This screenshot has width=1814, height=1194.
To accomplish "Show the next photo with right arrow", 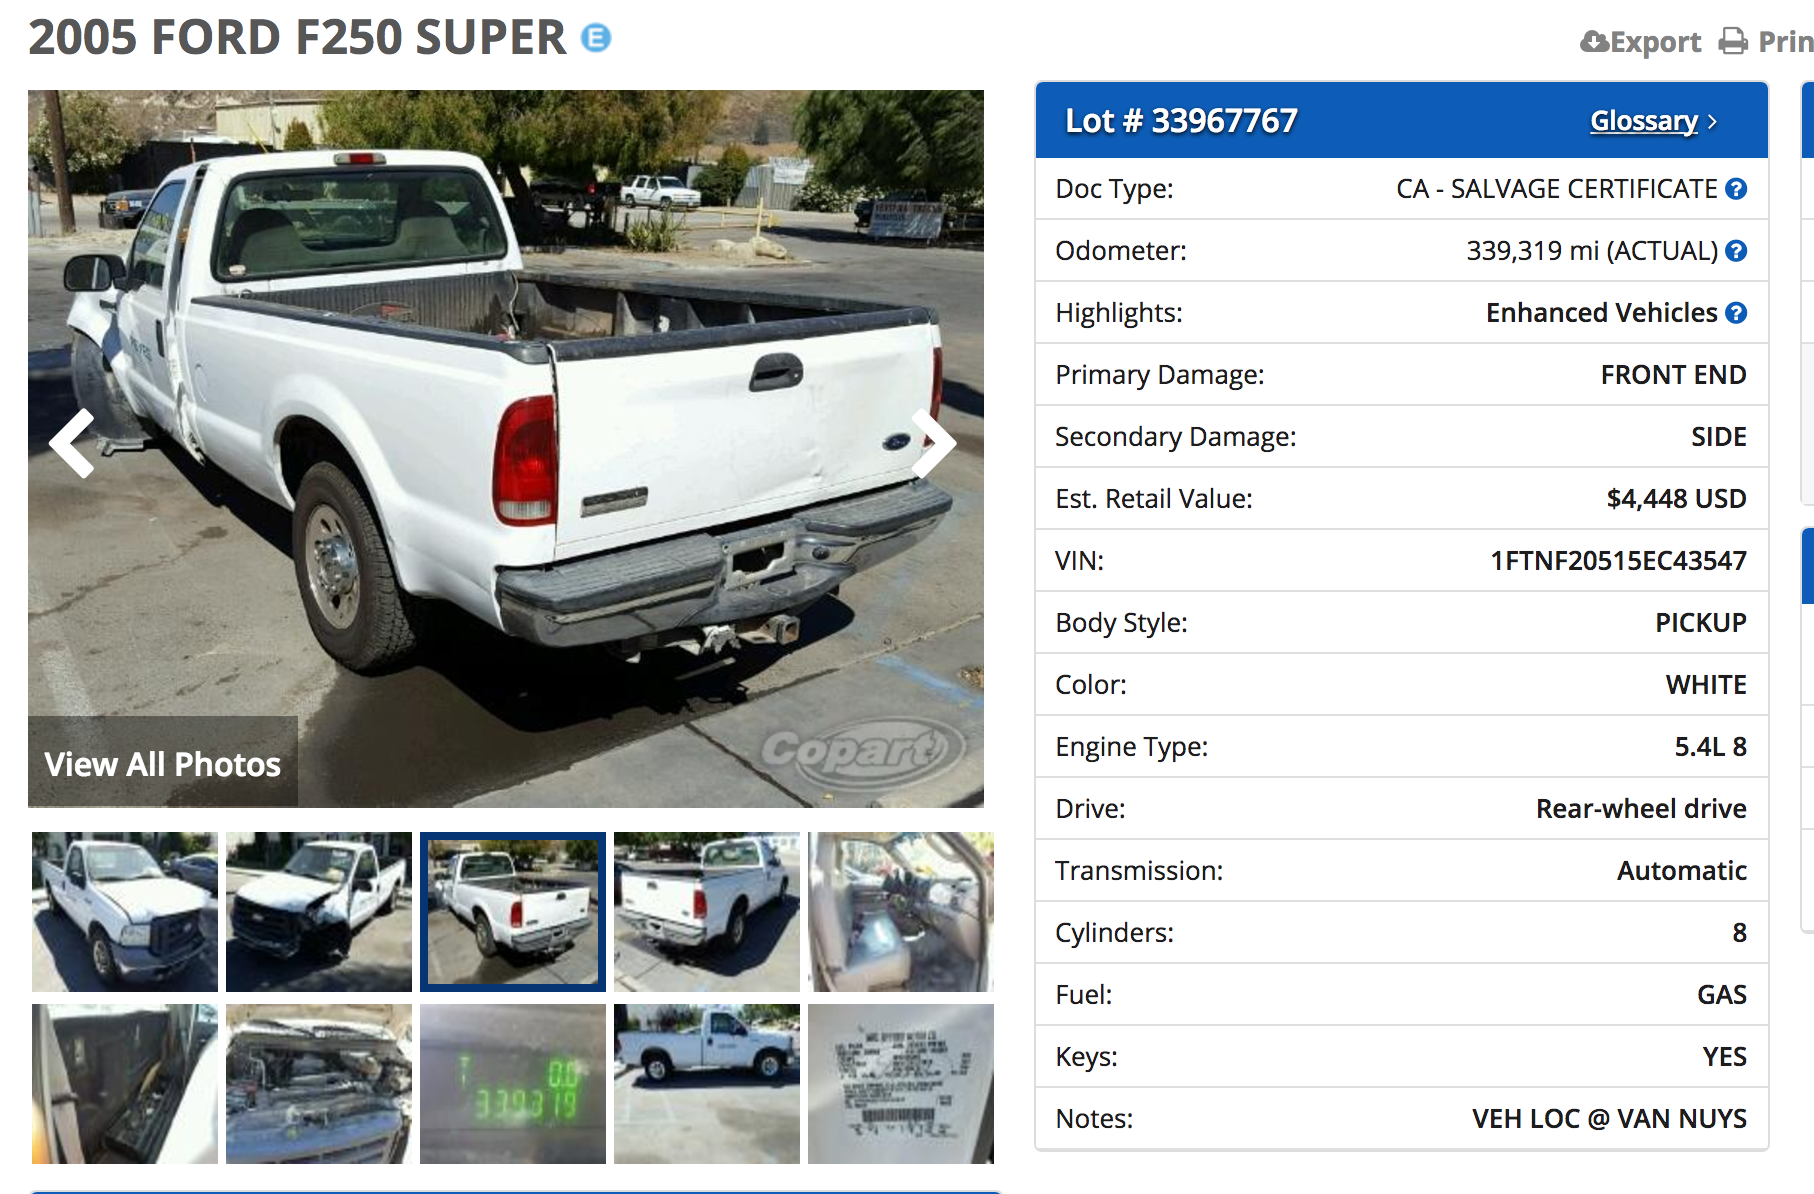I will tap(934, 443).
